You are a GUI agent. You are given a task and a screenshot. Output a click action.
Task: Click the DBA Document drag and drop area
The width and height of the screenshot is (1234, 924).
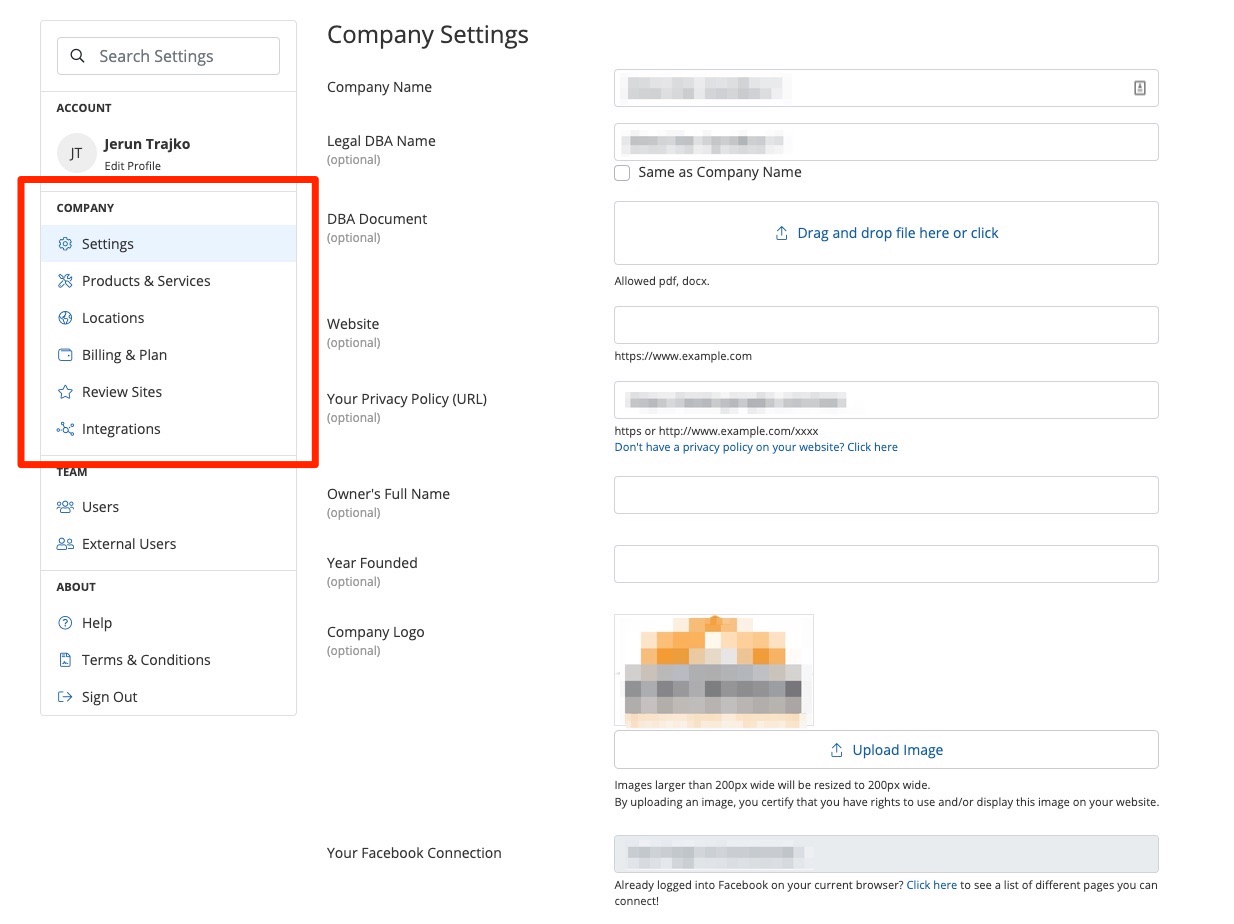tap(885, 233)
